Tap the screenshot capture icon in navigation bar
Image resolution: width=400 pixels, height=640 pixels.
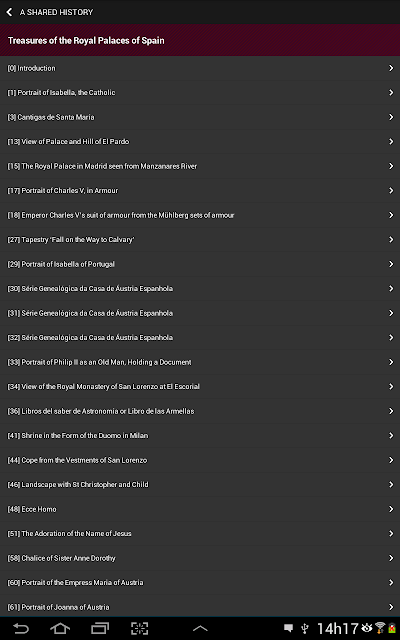tap(139, 628)
